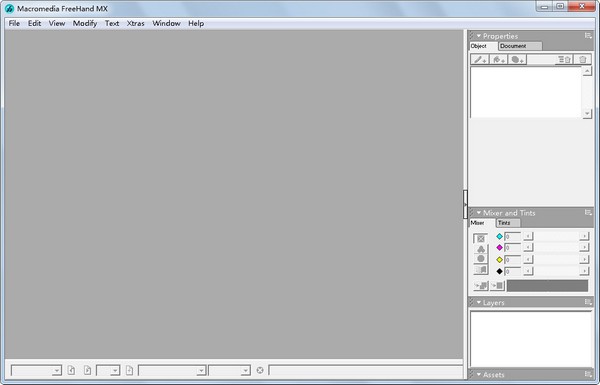Image resolution: width=600 pixels, height=385 pixels.
Task: Click the gray mixed color preview swatch
Action: point(547,285)
